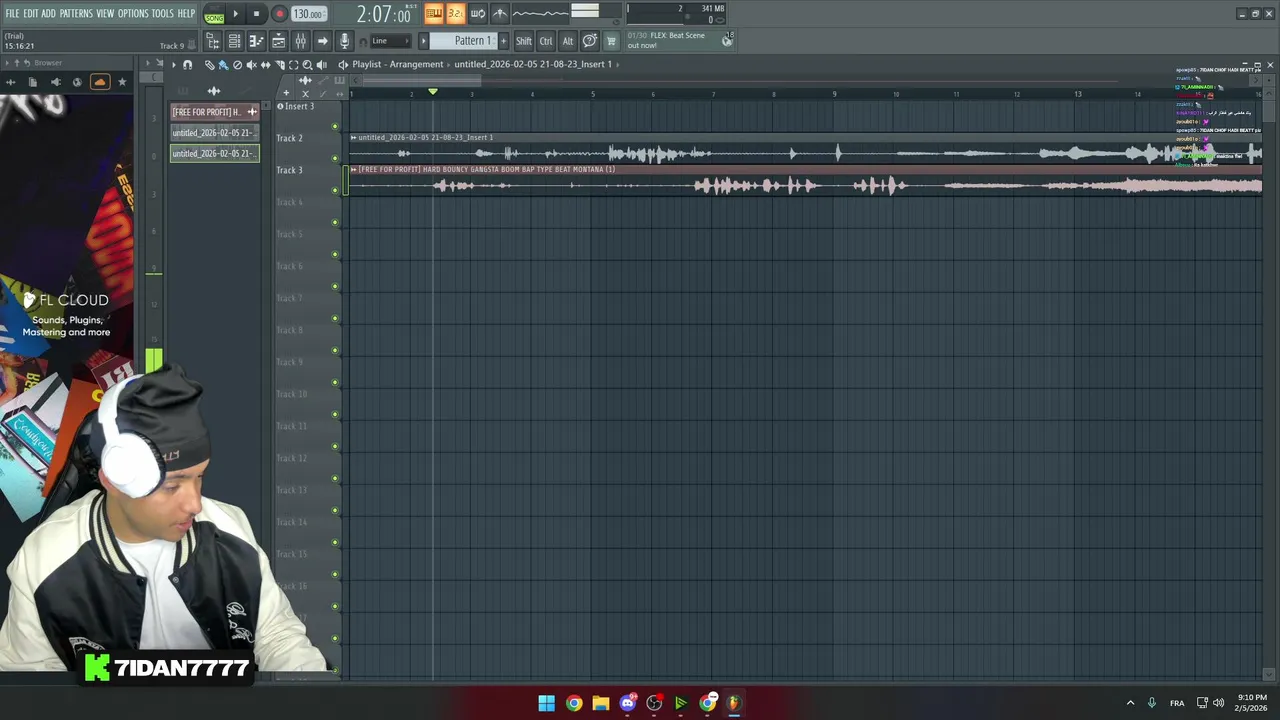
Task: Click the arrow left of Pattern 1
Action: (x=423, y=41)
